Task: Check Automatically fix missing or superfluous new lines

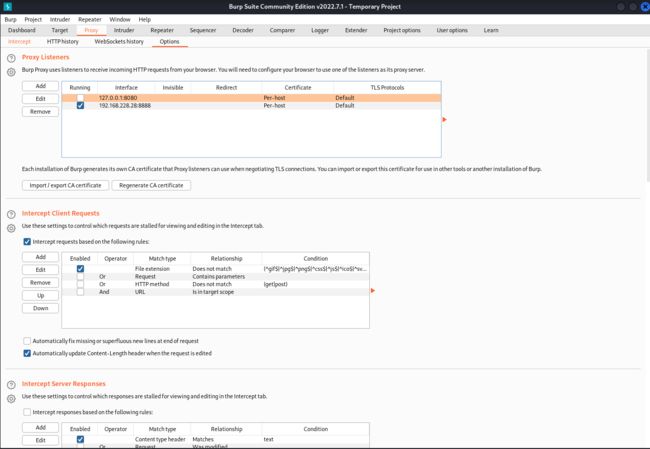Action: (x=27, y=341)
